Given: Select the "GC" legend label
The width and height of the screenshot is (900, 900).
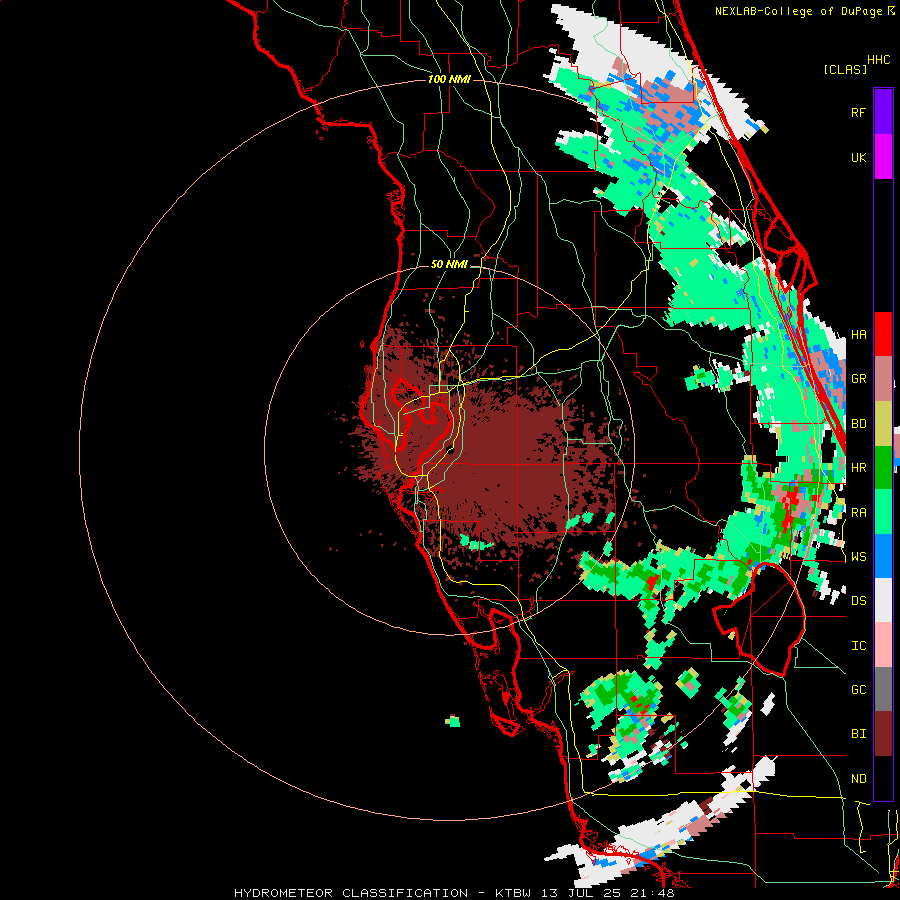Looking at the screenshot, I should (858, 690).
